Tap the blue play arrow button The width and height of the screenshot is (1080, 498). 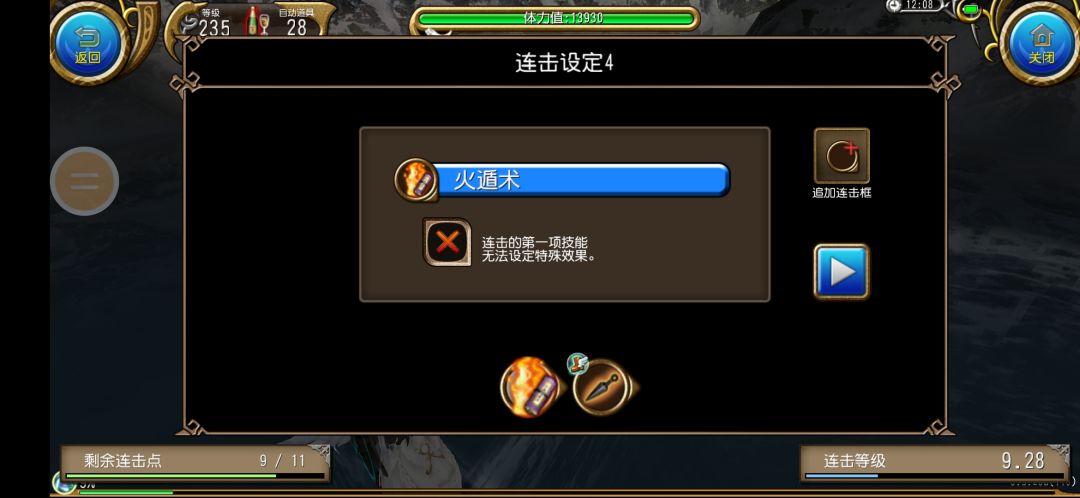tap(842, 271)
